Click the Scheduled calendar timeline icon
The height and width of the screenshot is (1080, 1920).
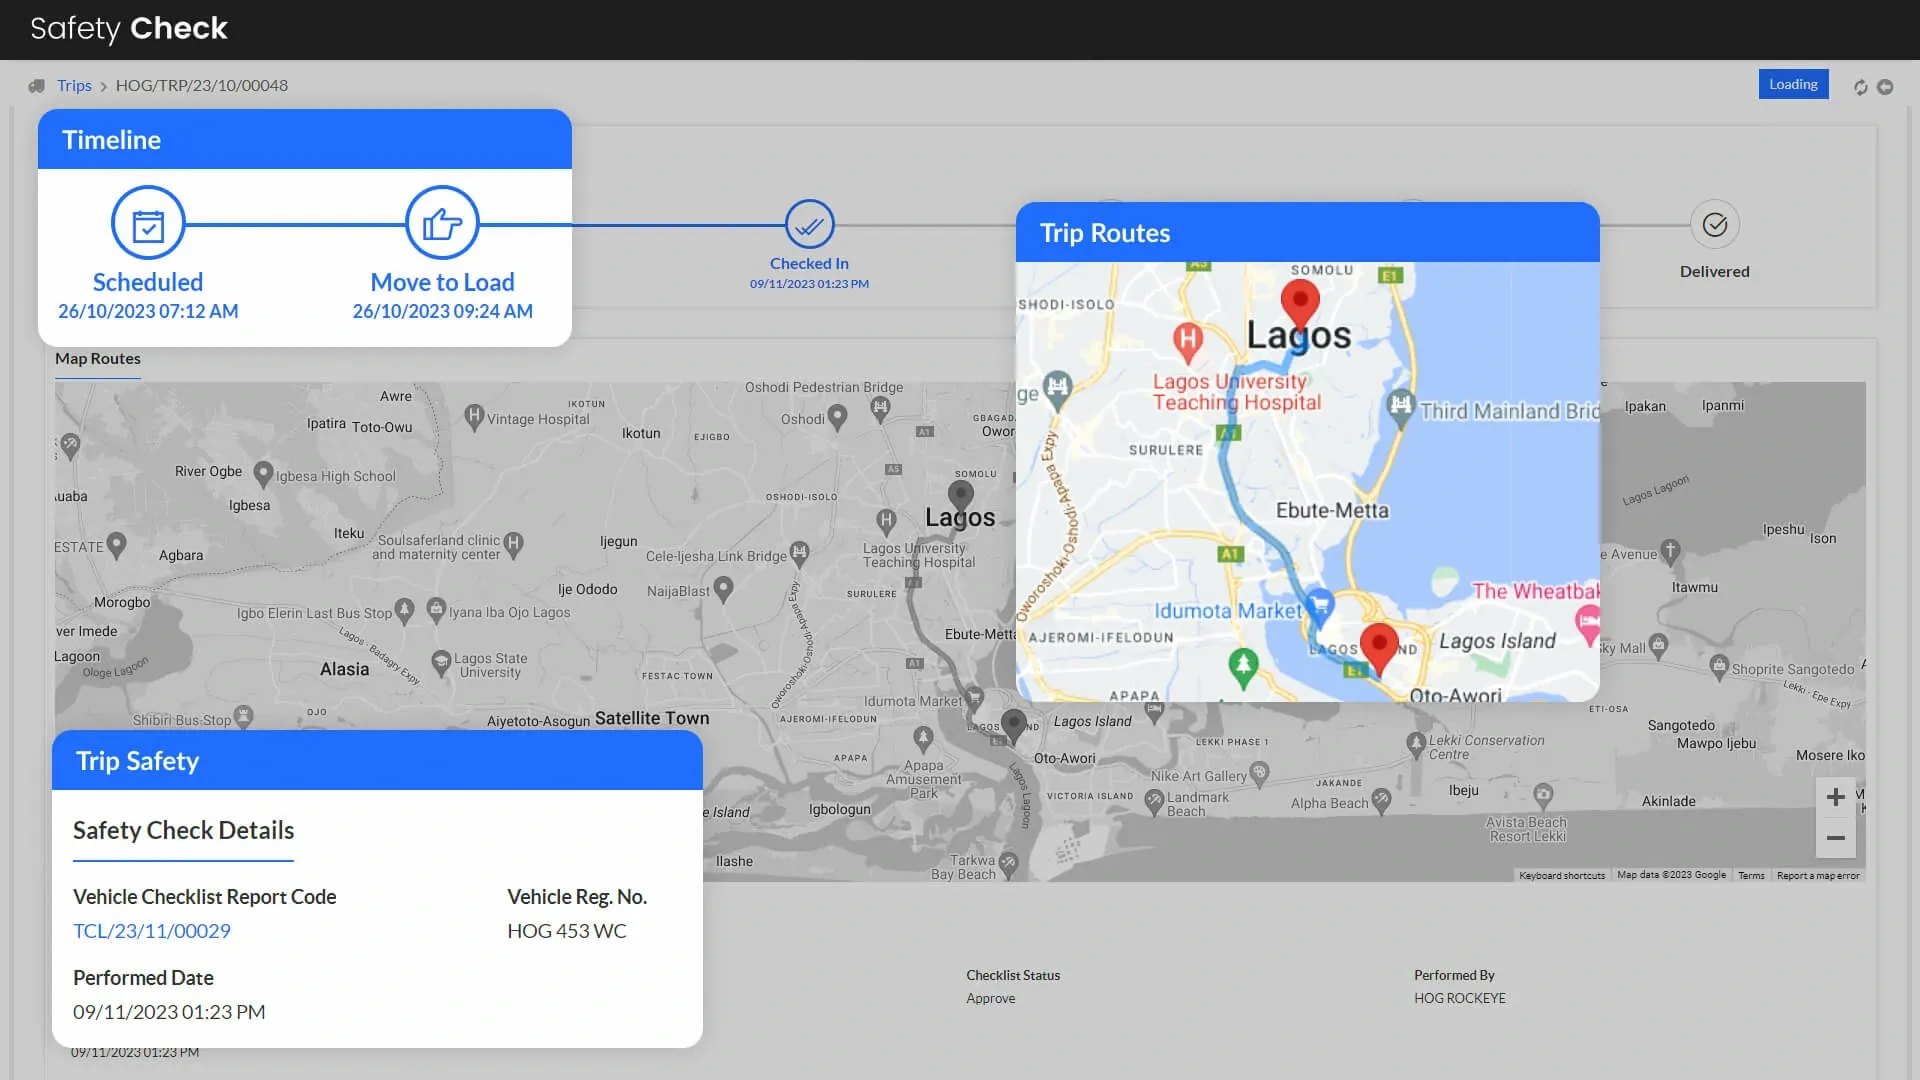148,223
